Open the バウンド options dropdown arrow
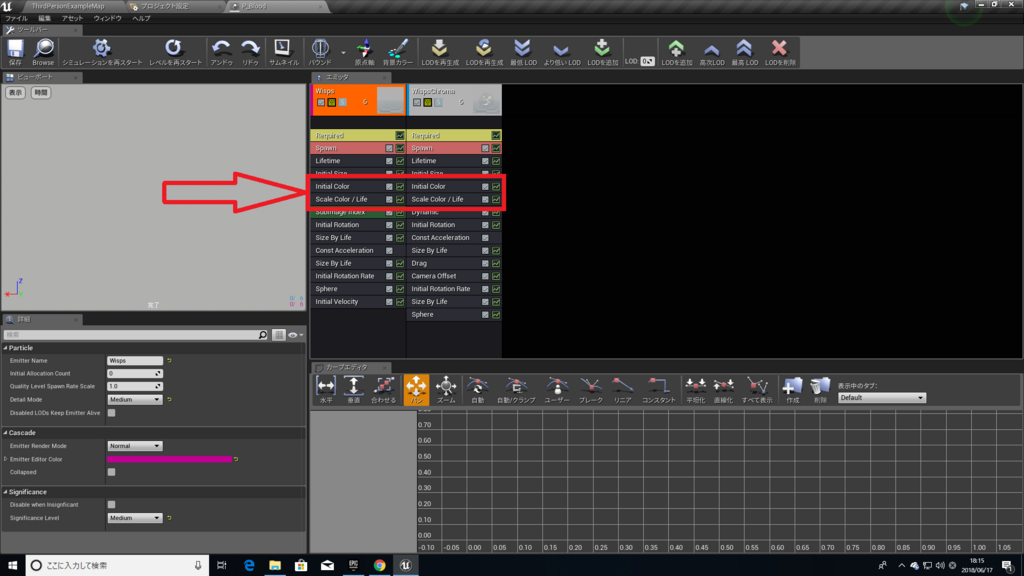Image resolution: width=1024 pixels, height=576 pixels. [x=343, y=52]
